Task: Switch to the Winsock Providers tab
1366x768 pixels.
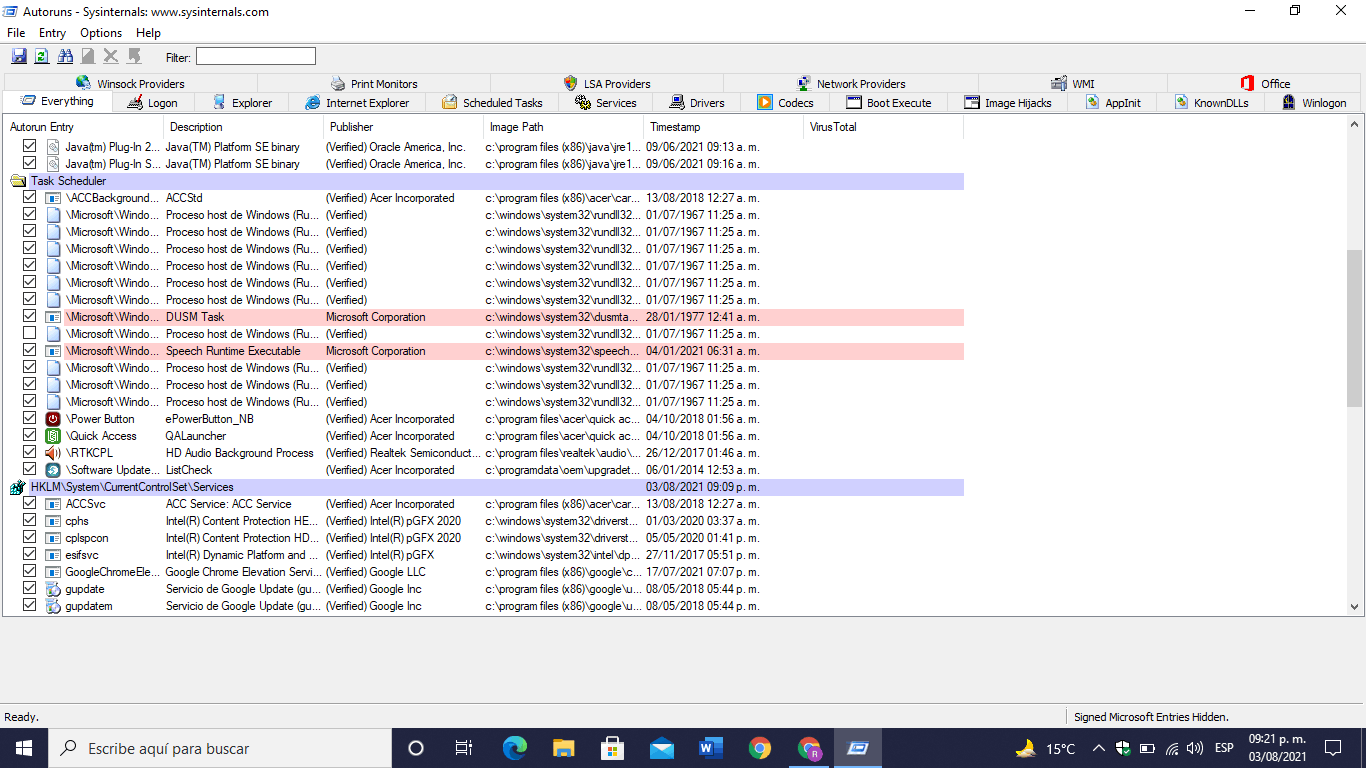Action: (x=130, y=84)
